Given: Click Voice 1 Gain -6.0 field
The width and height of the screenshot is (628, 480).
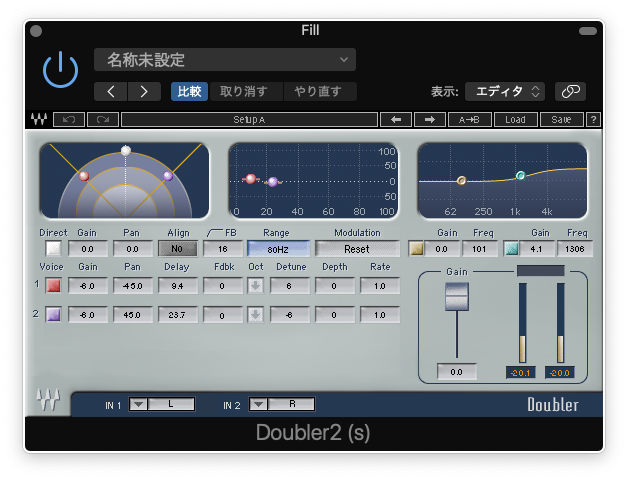Looking at the screenshot, I should [x=88, y=286].
